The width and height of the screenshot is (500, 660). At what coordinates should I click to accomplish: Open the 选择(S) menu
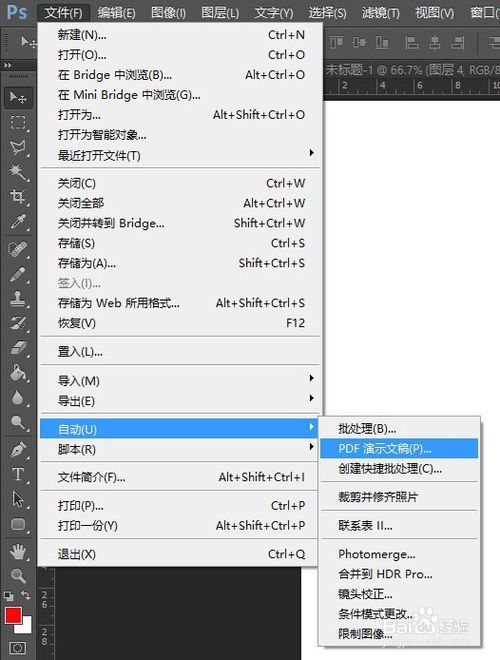[x=327, y=13]
